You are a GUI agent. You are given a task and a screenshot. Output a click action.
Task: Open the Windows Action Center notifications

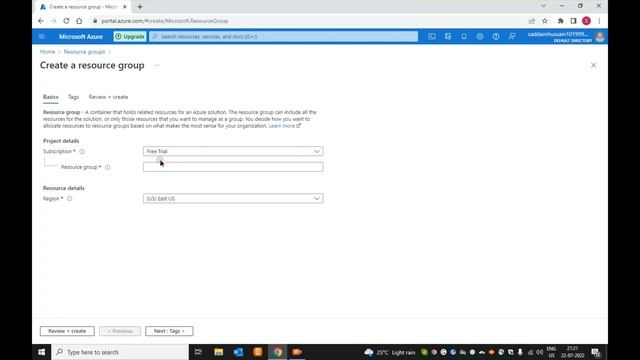pyautogui.click(x=596, y=352)
